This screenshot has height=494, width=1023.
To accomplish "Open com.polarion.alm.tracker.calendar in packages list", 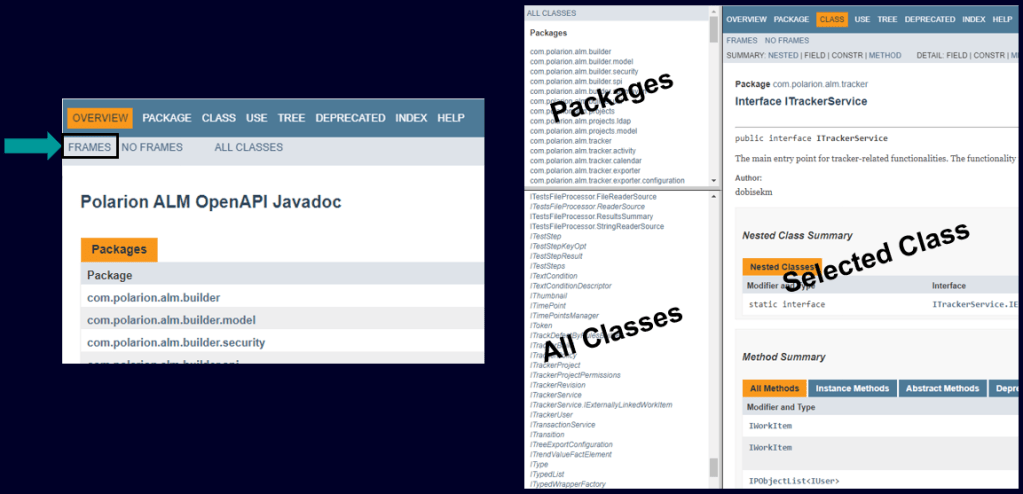I will coord(585,160).
